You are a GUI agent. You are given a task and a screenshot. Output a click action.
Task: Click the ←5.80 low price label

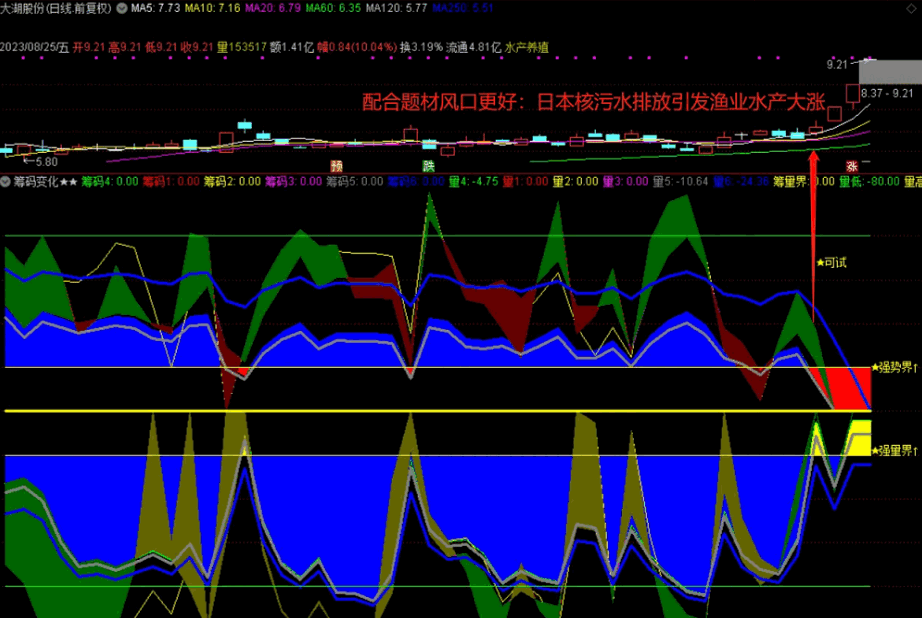point(41,162)
